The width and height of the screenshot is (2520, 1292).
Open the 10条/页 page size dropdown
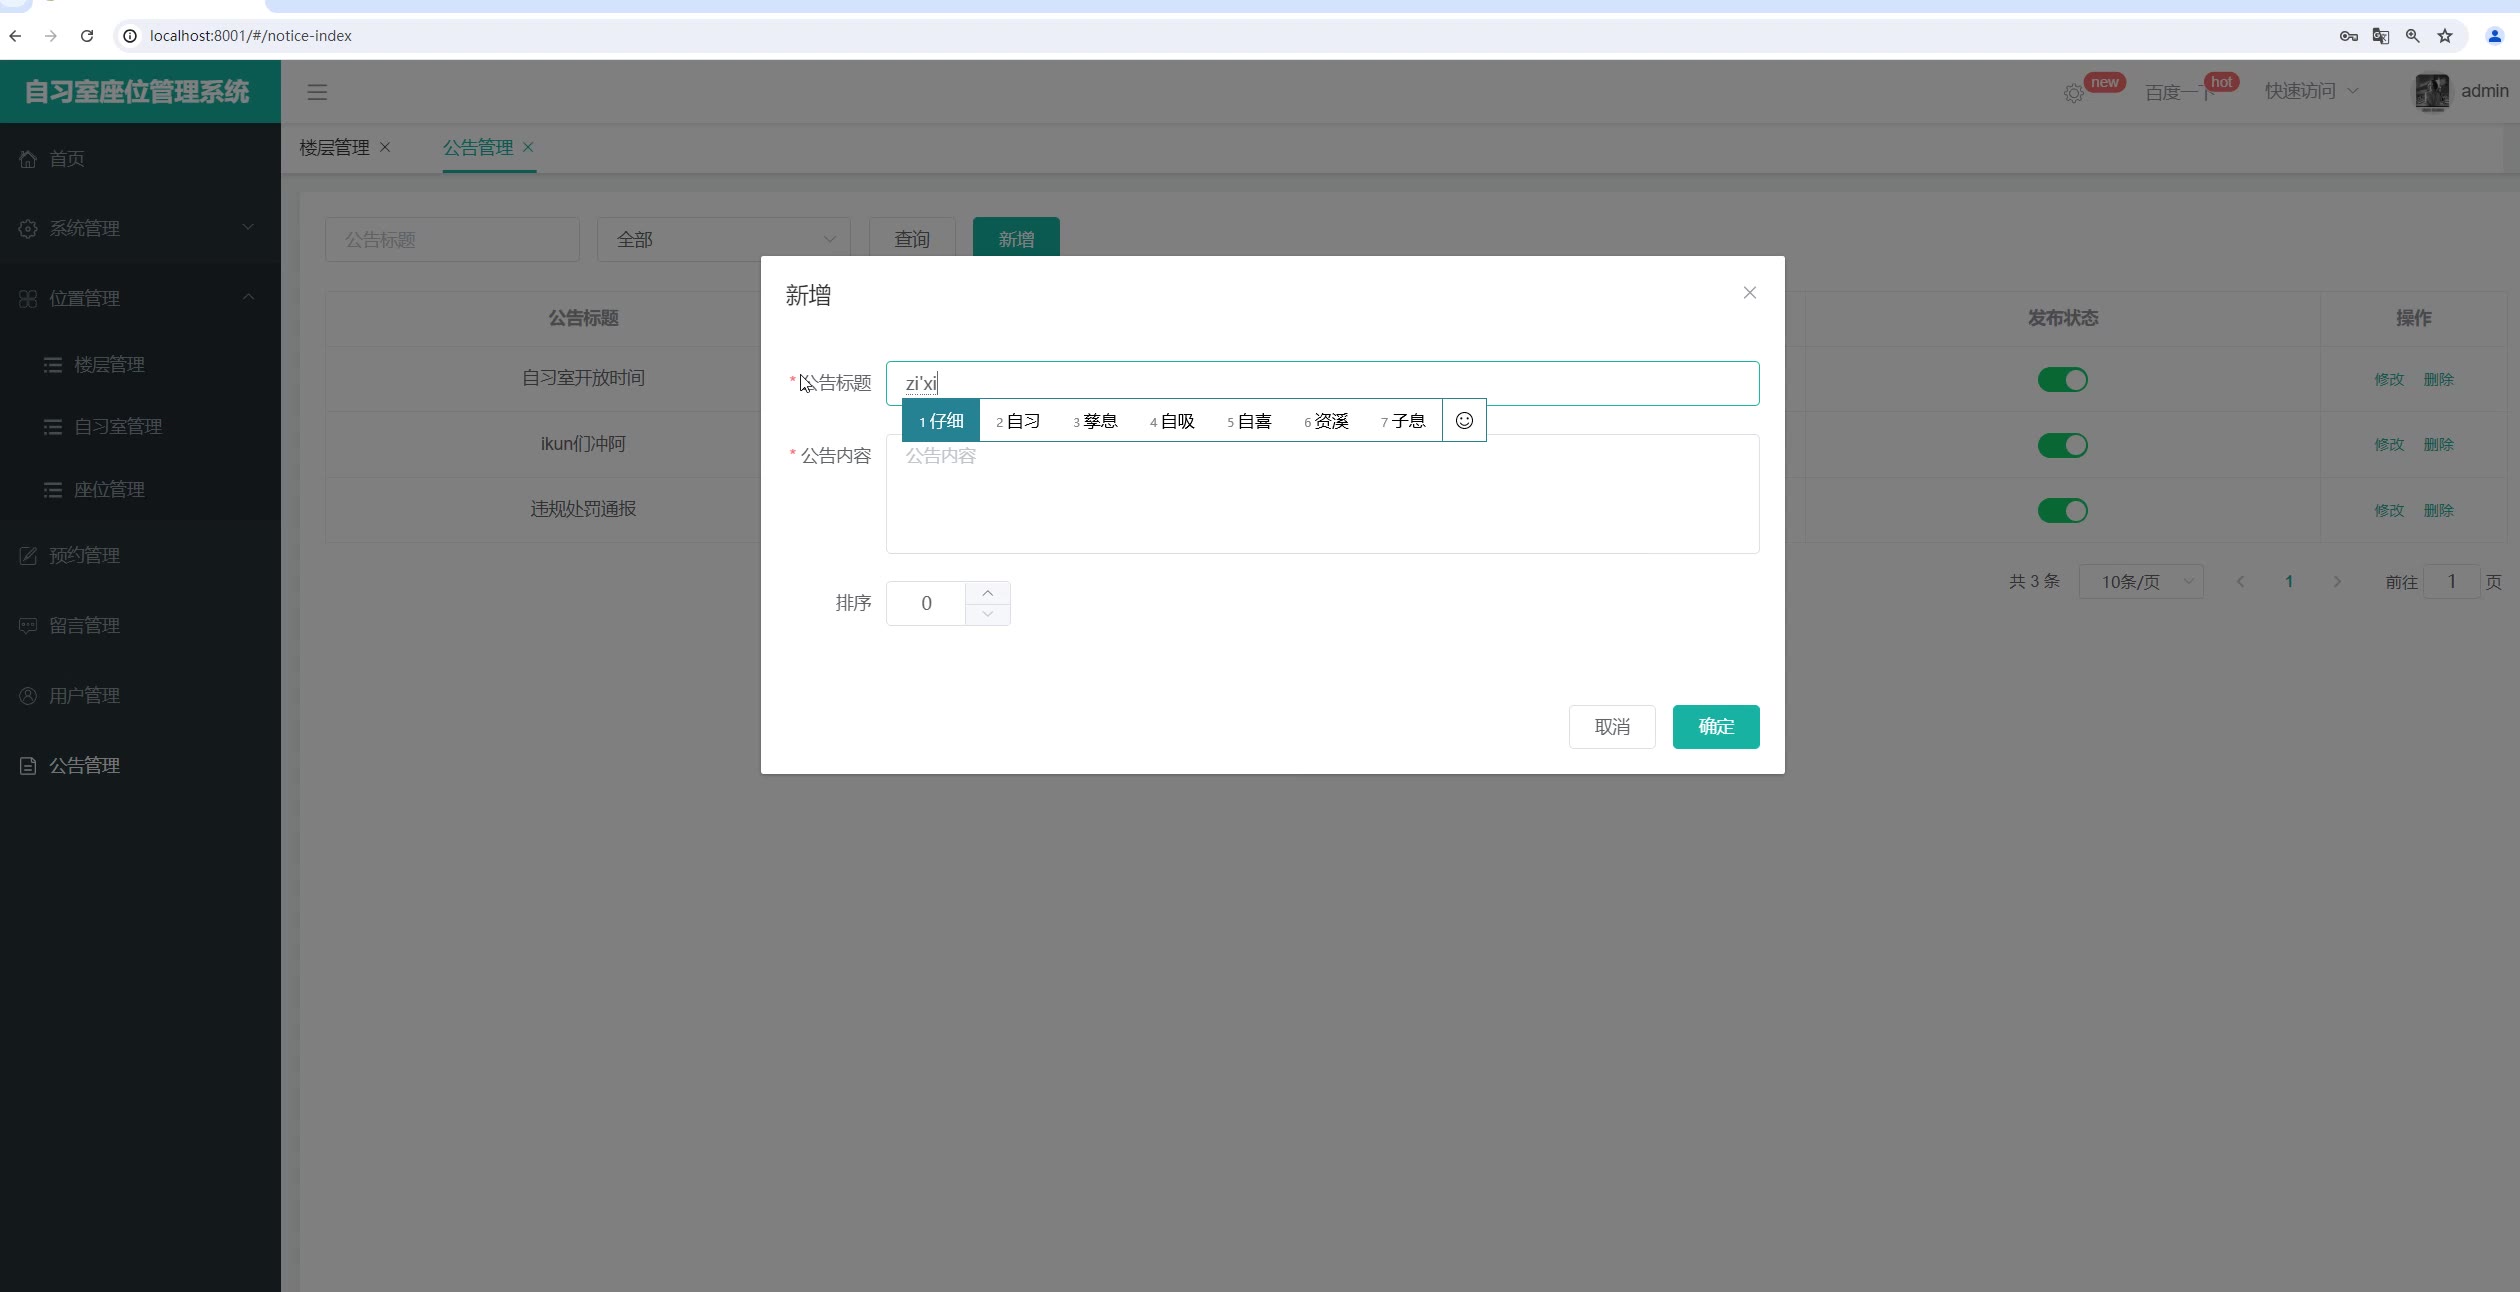2141,582
